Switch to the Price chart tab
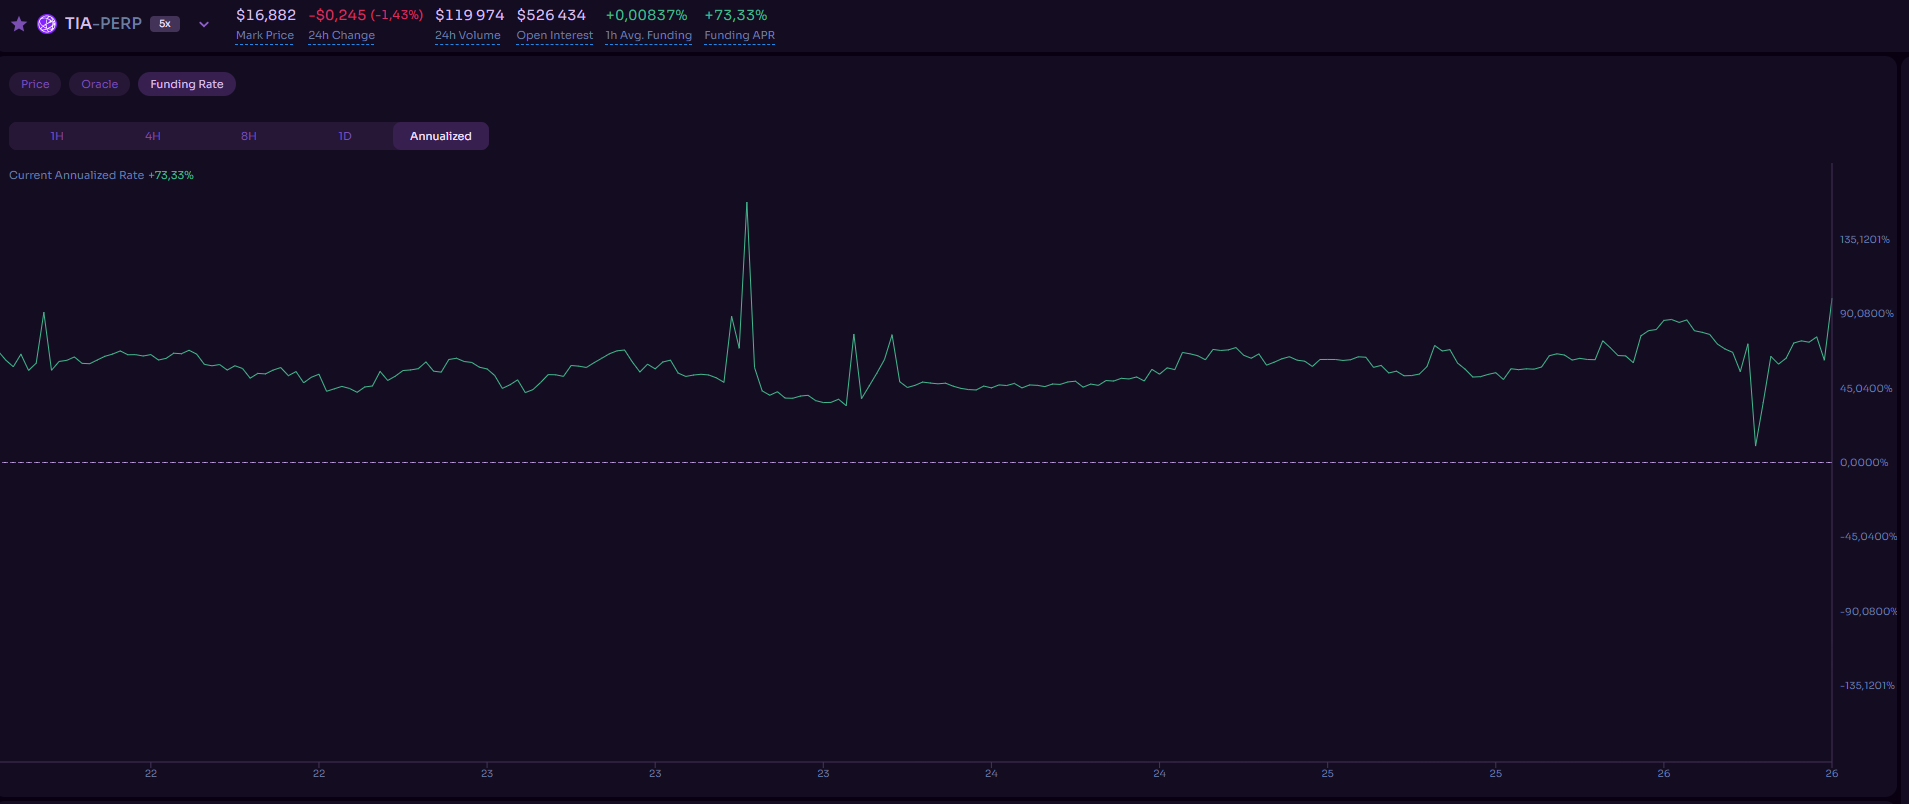The height and width of the screenshot is (804, 1909). pos(35,84)
